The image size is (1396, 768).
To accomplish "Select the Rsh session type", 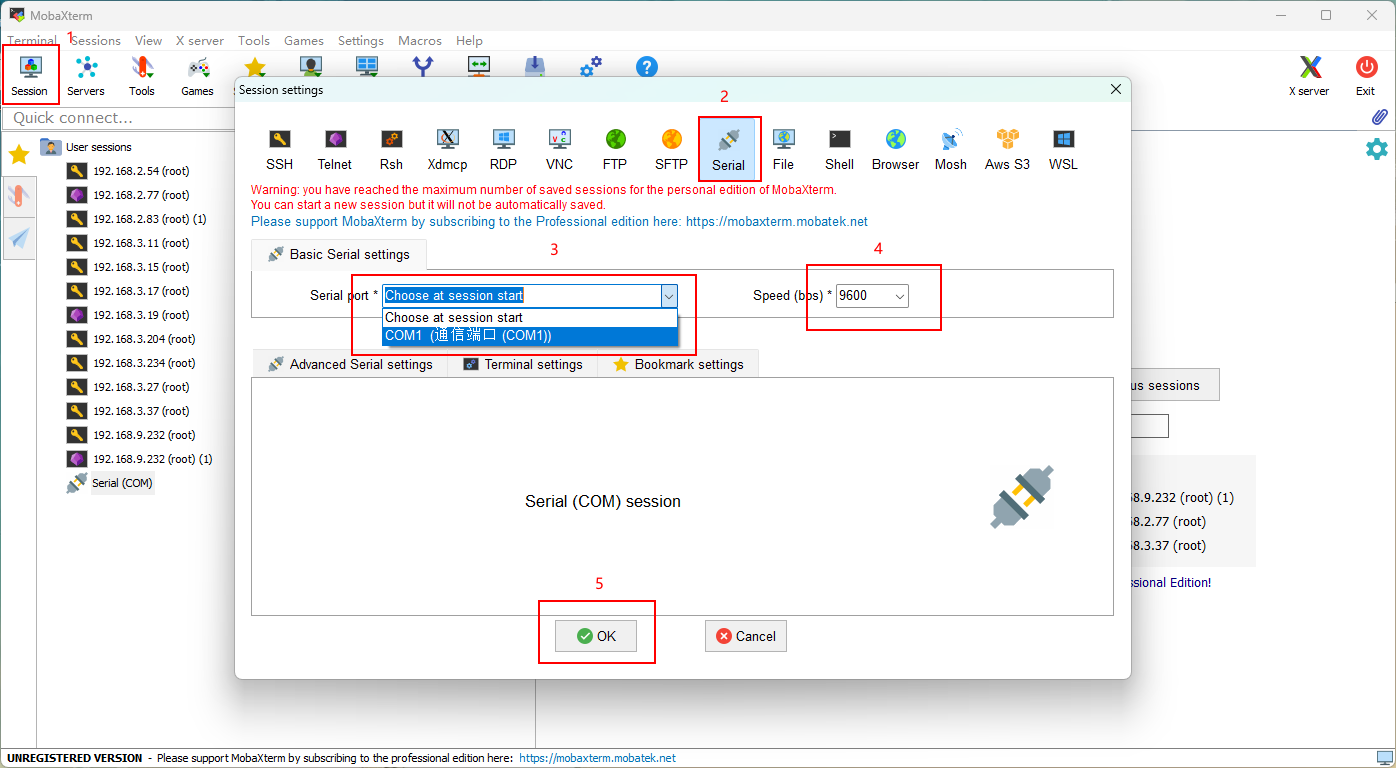I will [391, 149].
